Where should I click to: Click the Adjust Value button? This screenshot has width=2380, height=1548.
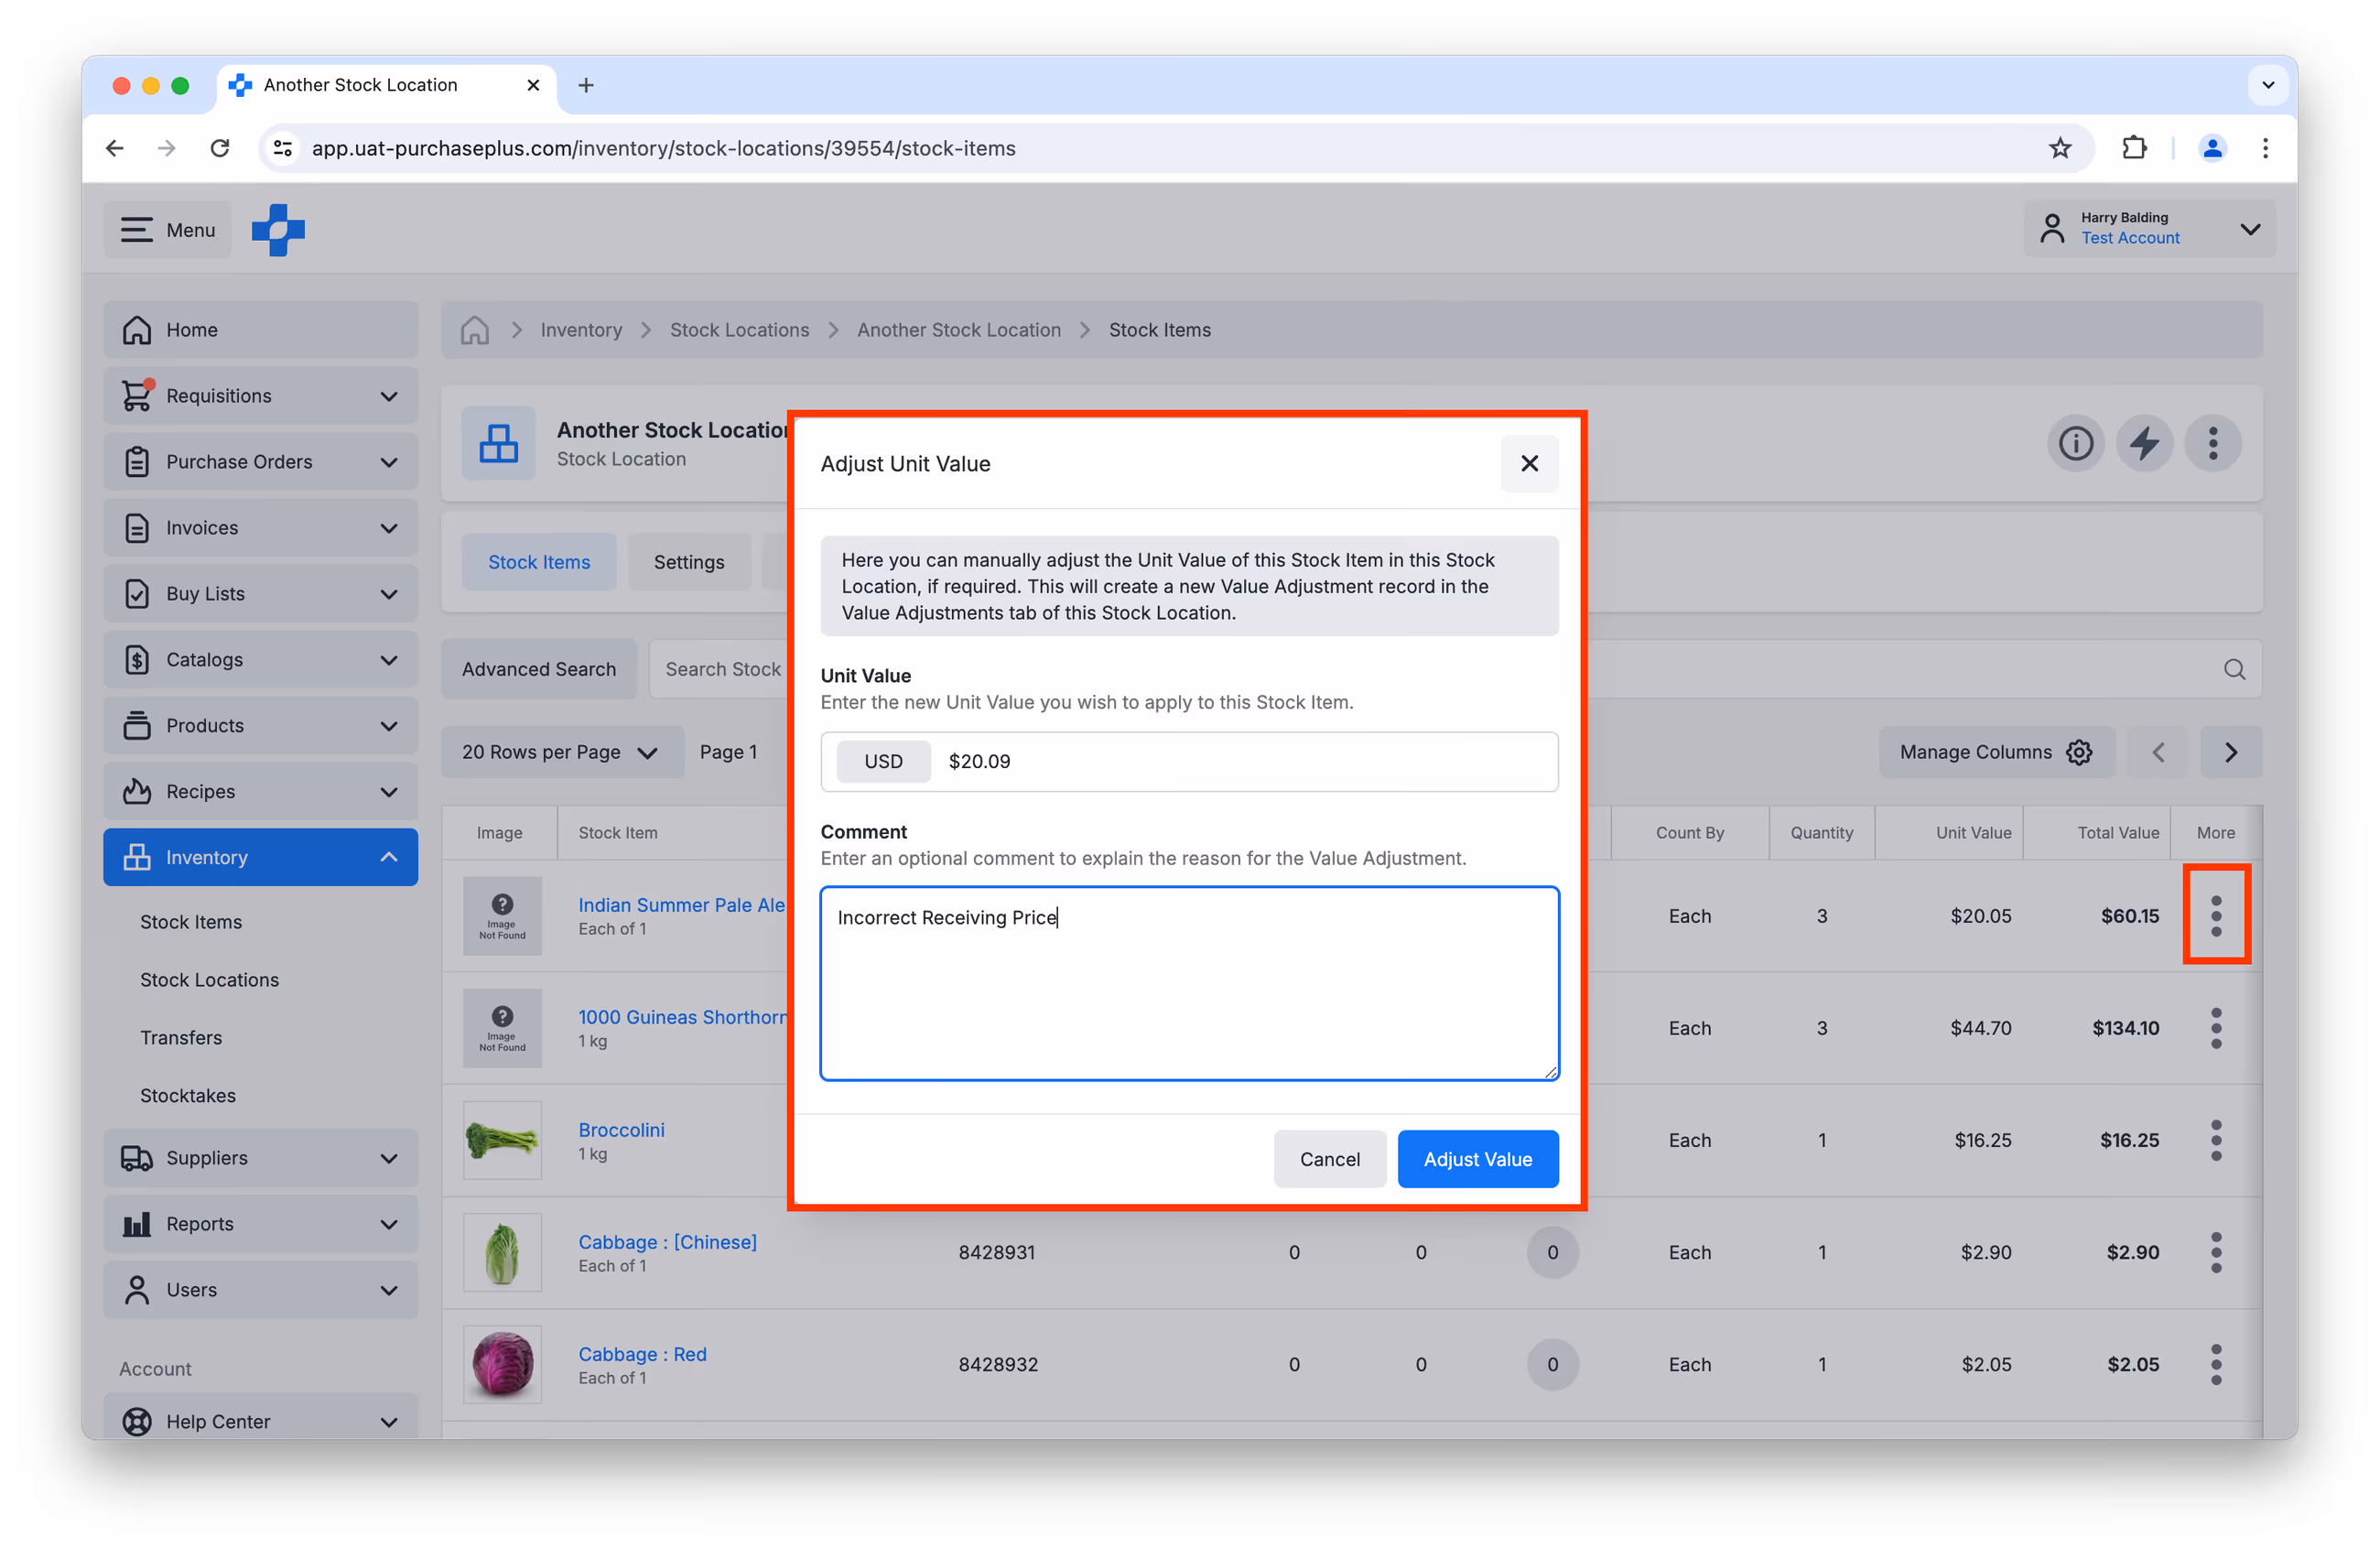[1477, 1159]
